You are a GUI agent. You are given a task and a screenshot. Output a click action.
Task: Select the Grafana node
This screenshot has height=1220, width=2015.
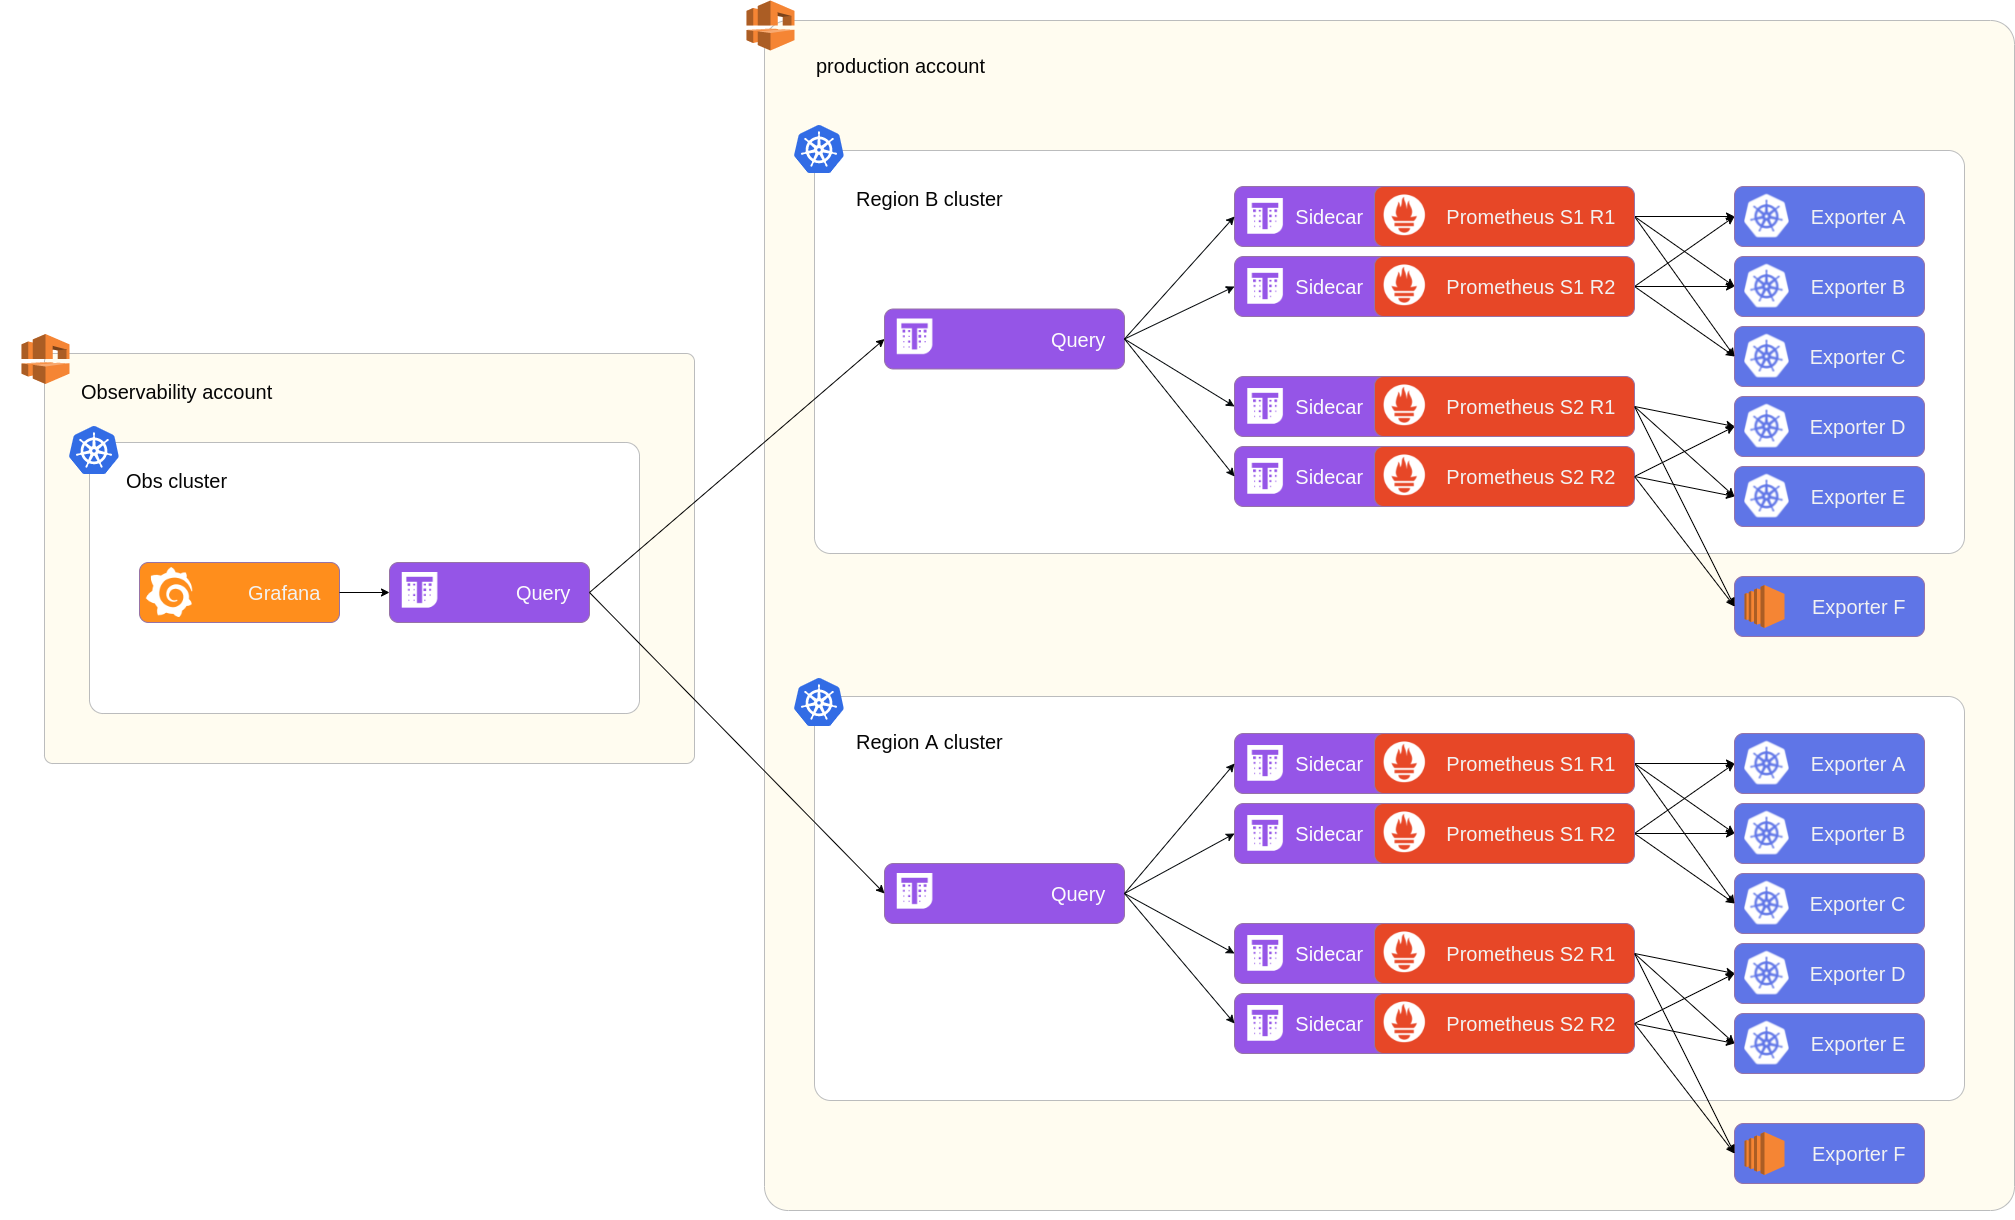click(x=239, y=593)
